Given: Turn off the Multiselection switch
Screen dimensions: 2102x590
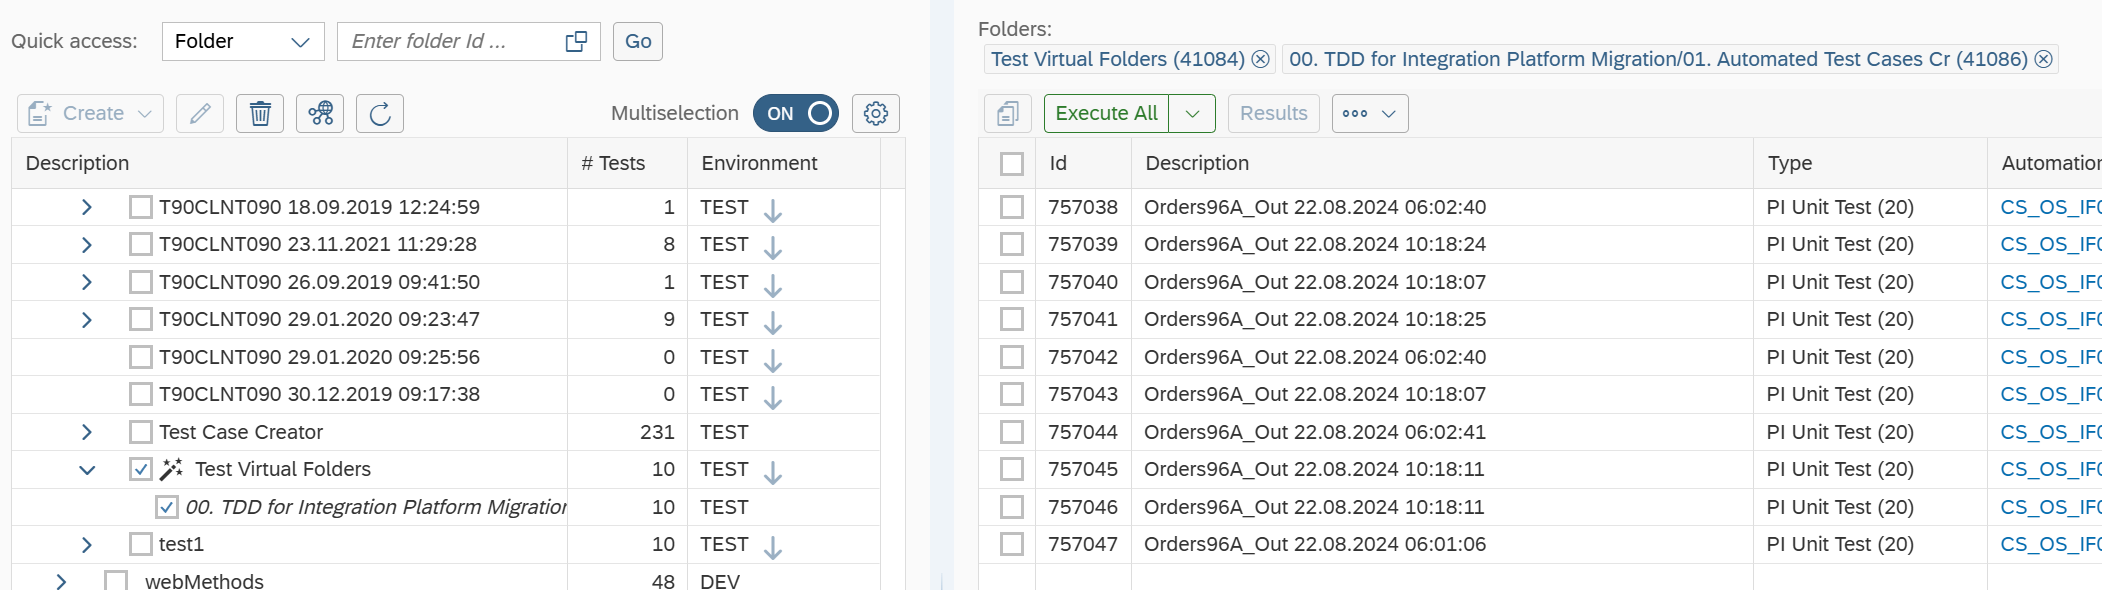Looking at the screenshot, I should point(796,114).
